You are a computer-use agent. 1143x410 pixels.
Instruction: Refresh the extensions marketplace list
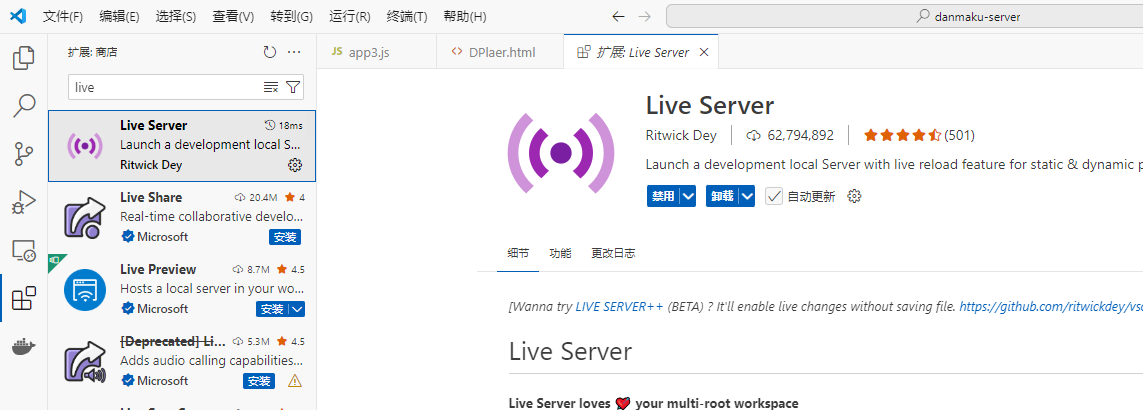coord(270,52)
